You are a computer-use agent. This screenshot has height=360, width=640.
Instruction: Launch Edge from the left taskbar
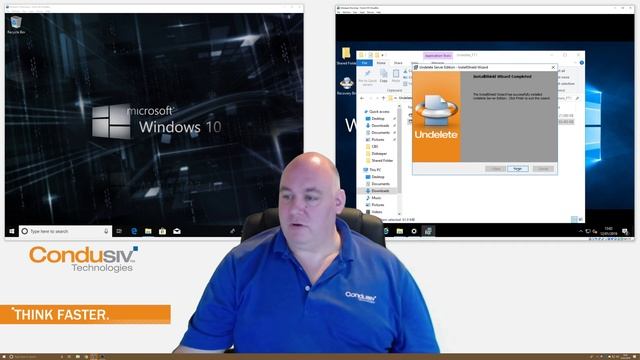pos(134,231)
